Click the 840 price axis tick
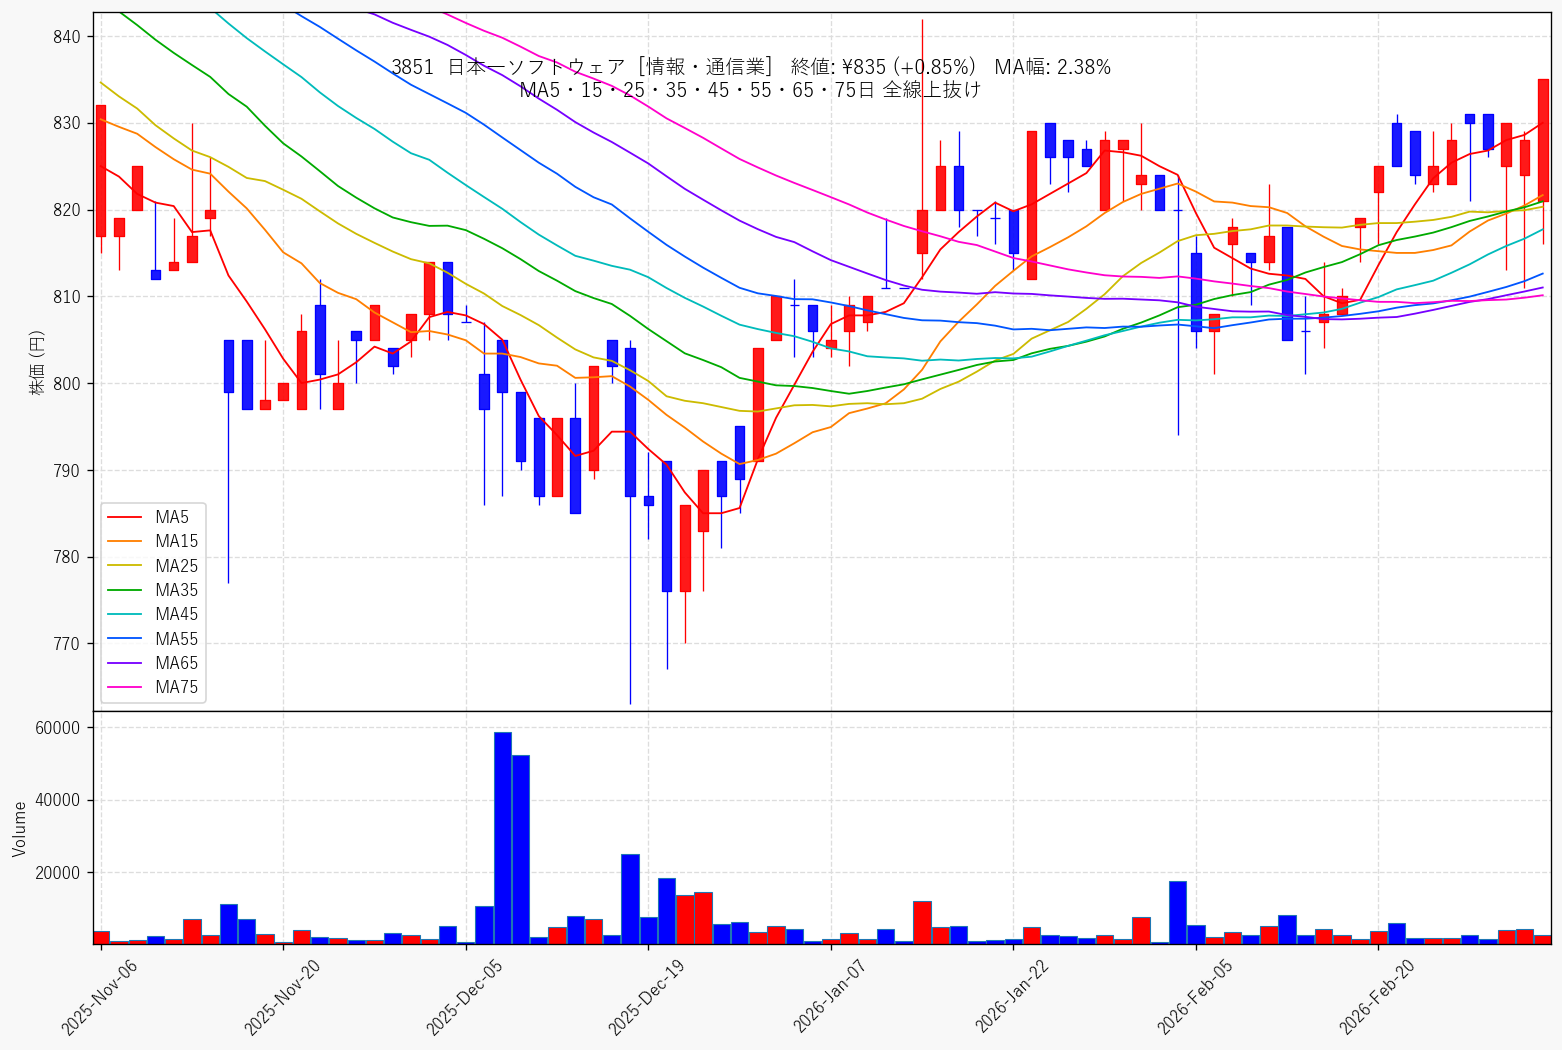 pos(67,37)
